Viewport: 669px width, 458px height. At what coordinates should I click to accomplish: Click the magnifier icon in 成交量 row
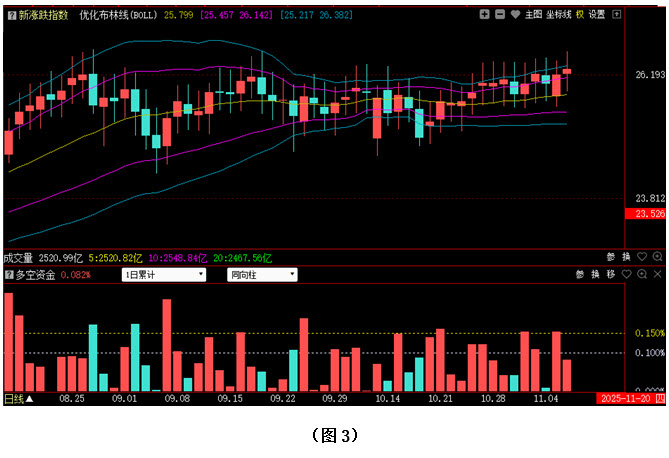tap(658, 257)
